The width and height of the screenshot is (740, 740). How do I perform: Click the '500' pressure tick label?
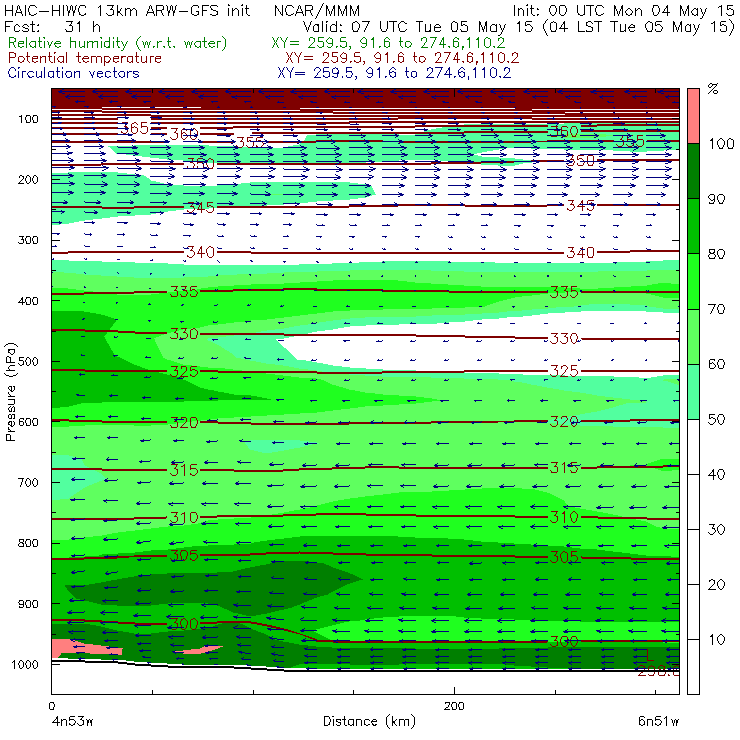point(28,362)
